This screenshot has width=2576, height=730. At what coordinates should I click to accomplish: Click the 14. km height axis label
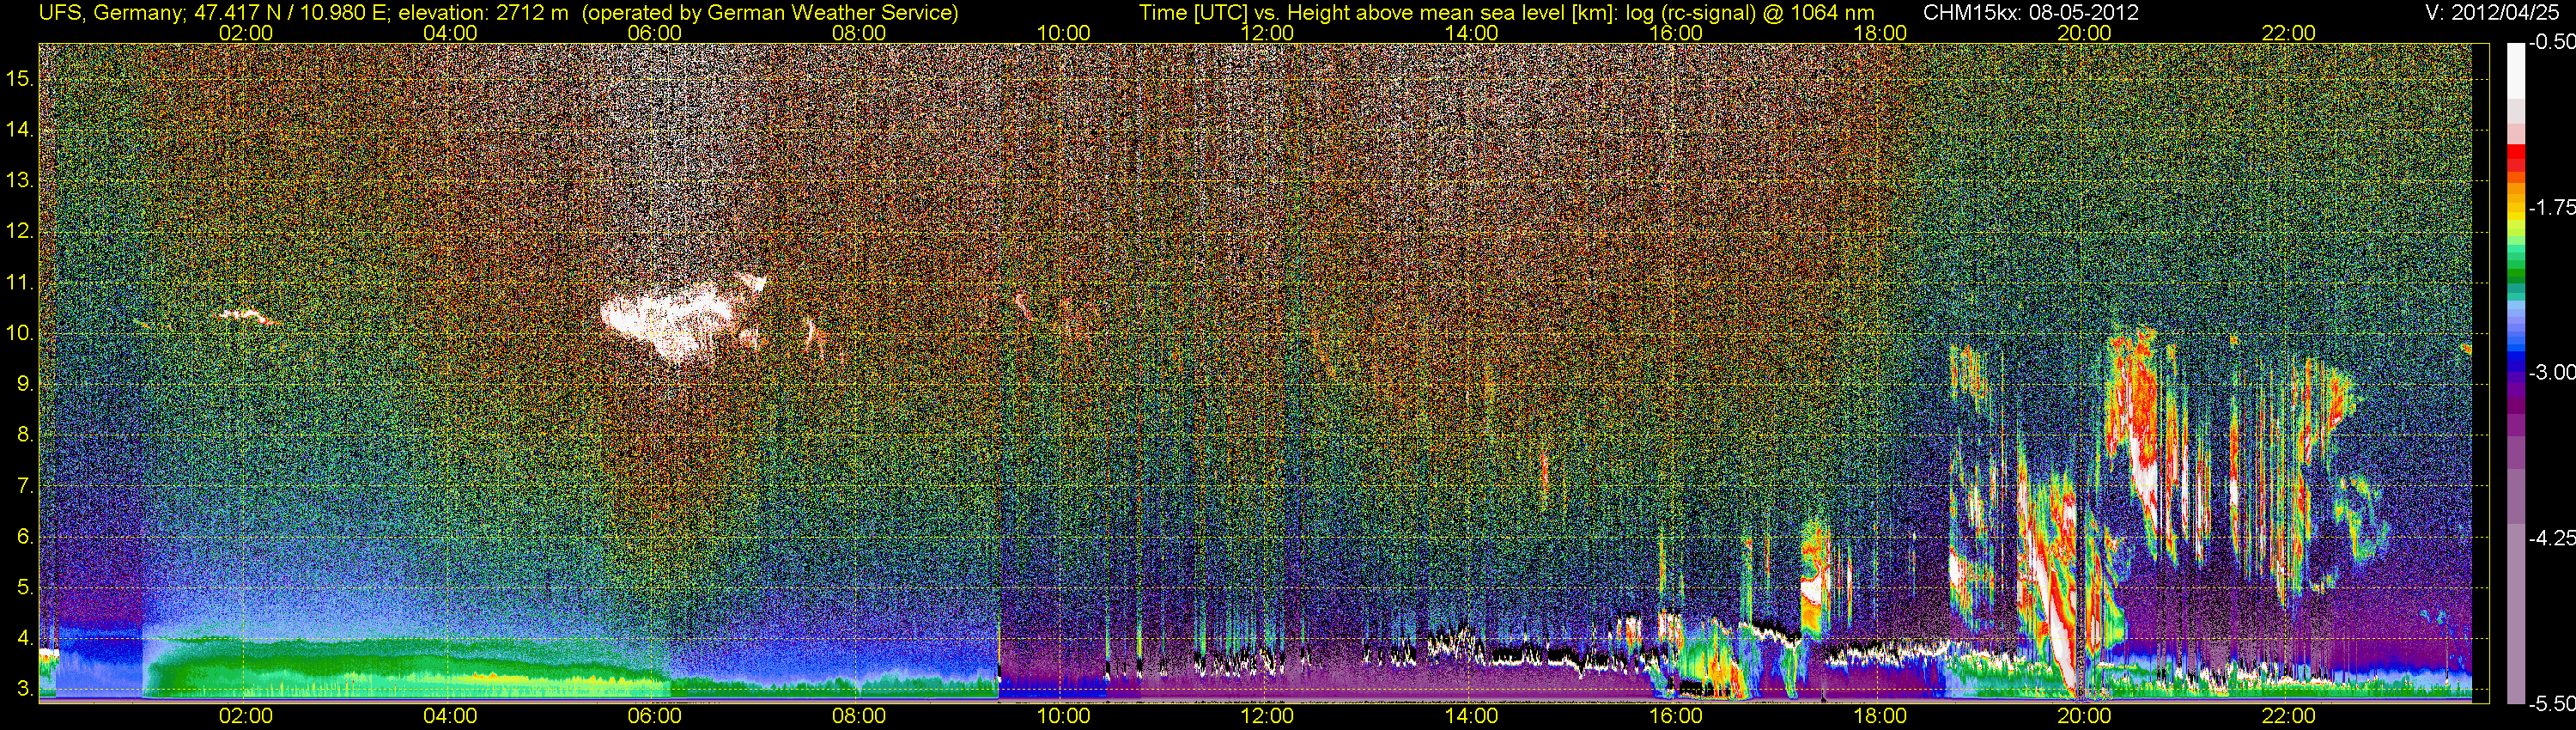tap(20, 130)
